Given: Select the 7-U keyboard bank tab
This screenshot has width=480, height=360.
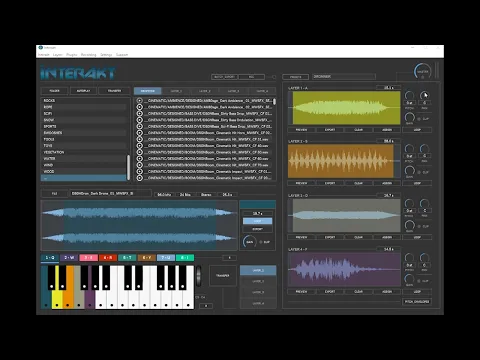Looking at the screenshot, I should coord(166,258).
